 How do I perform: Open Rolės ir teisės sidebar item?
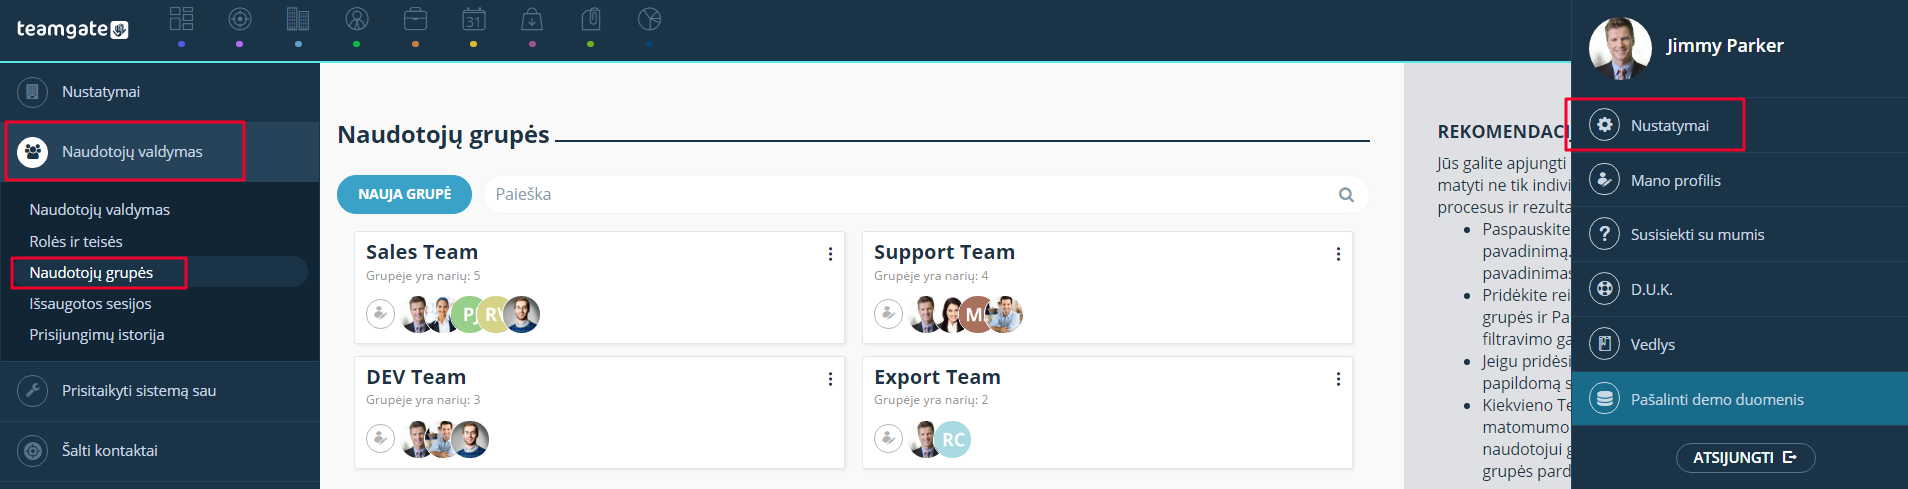(76, 241)
